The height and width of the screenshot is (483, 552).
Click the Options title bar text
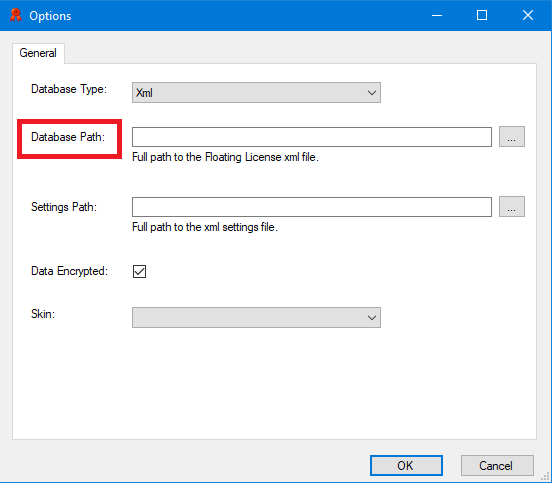pos(50,16)
